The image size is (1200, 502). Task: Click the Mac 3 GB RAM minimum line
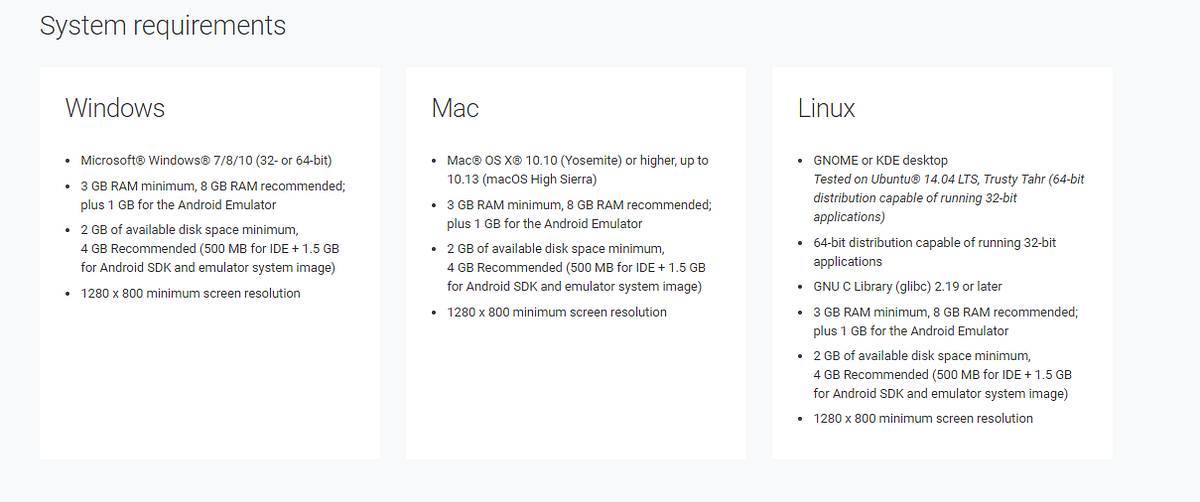(x=579, y=214)
